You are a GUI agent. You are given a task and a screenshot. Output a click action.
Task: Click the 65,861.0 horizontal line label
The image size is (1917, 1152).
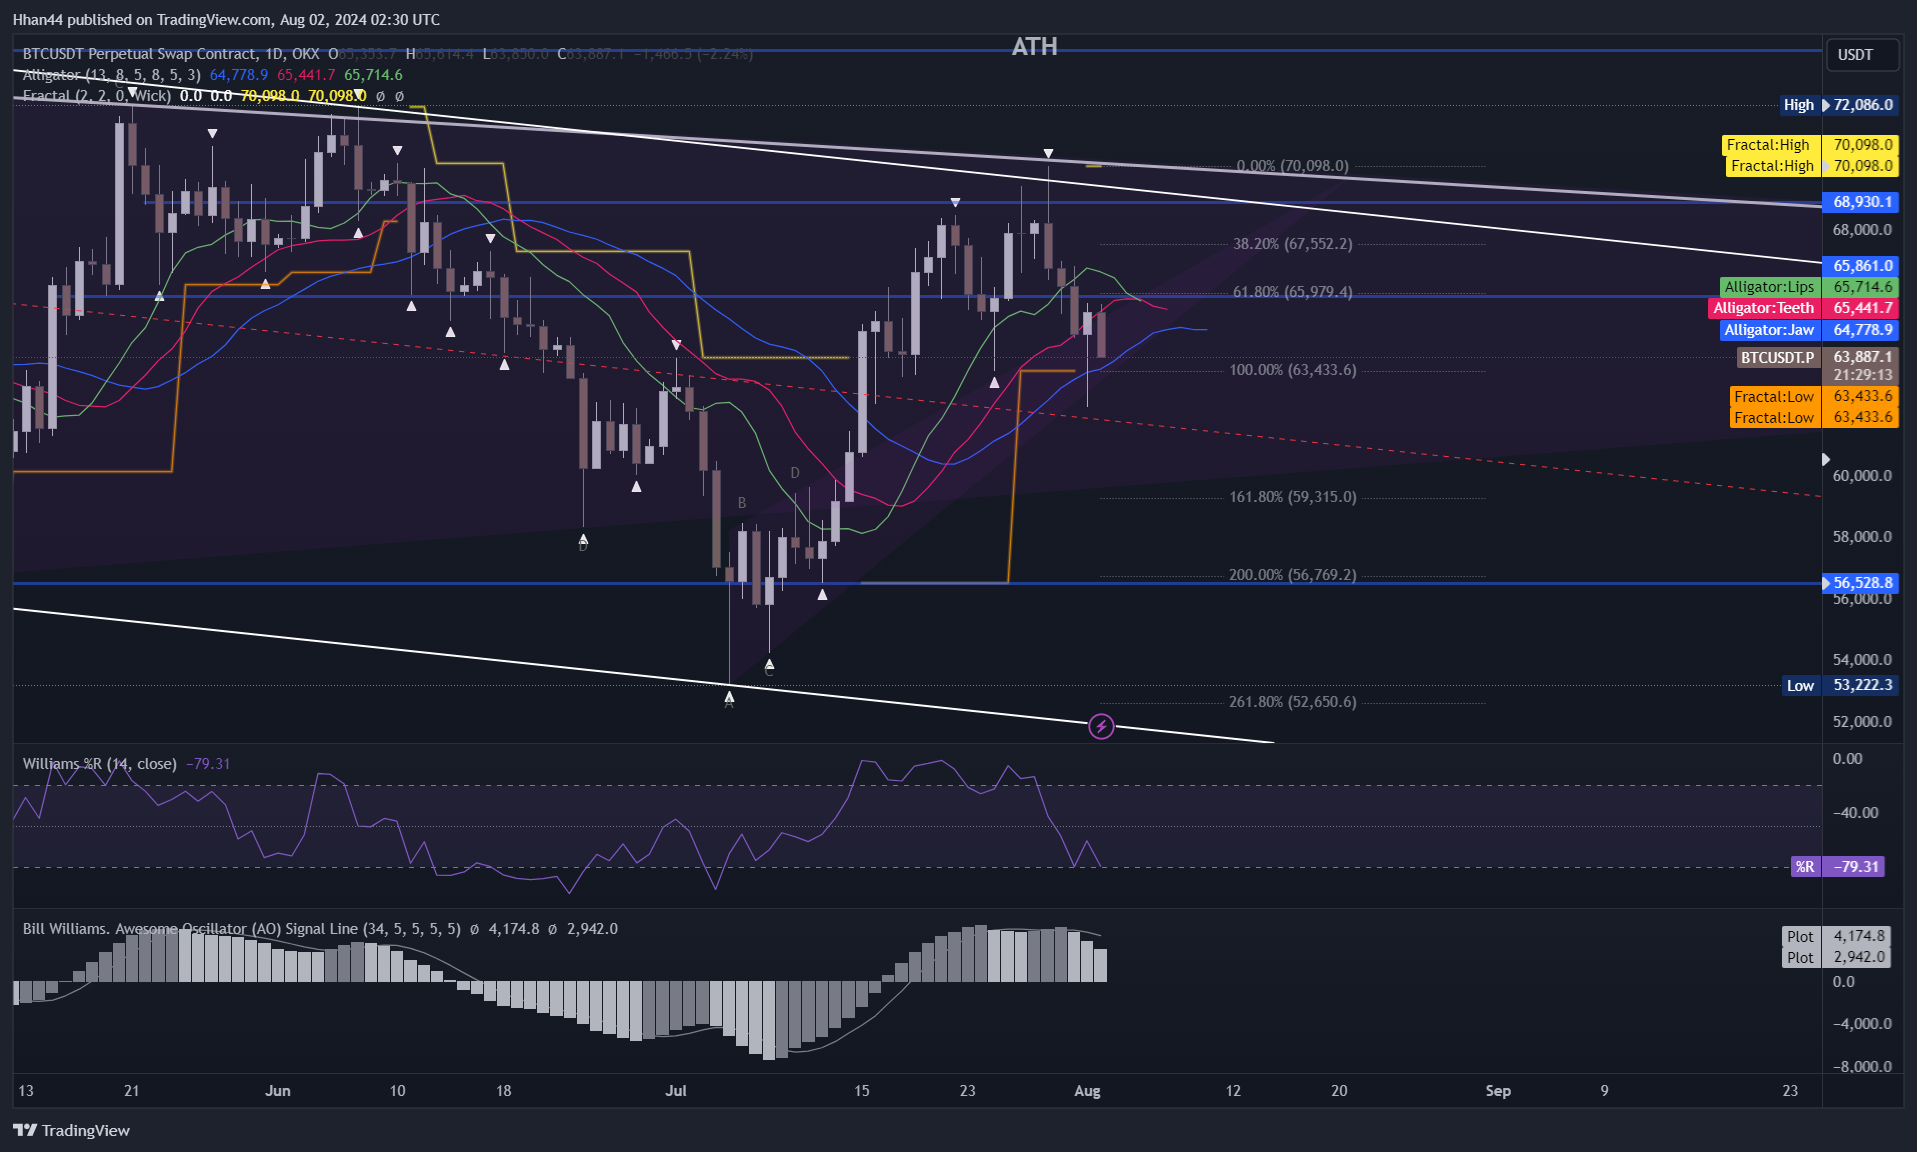point(1861,266)
